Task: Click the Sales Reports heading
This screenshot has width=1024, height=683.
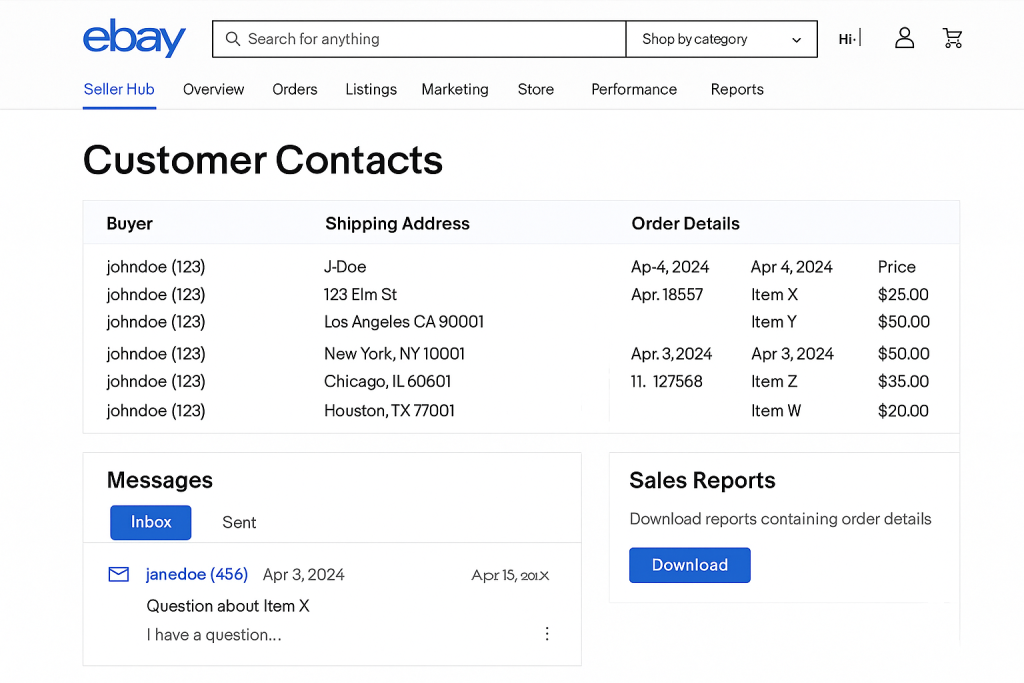Action: [x=702, y=481]
